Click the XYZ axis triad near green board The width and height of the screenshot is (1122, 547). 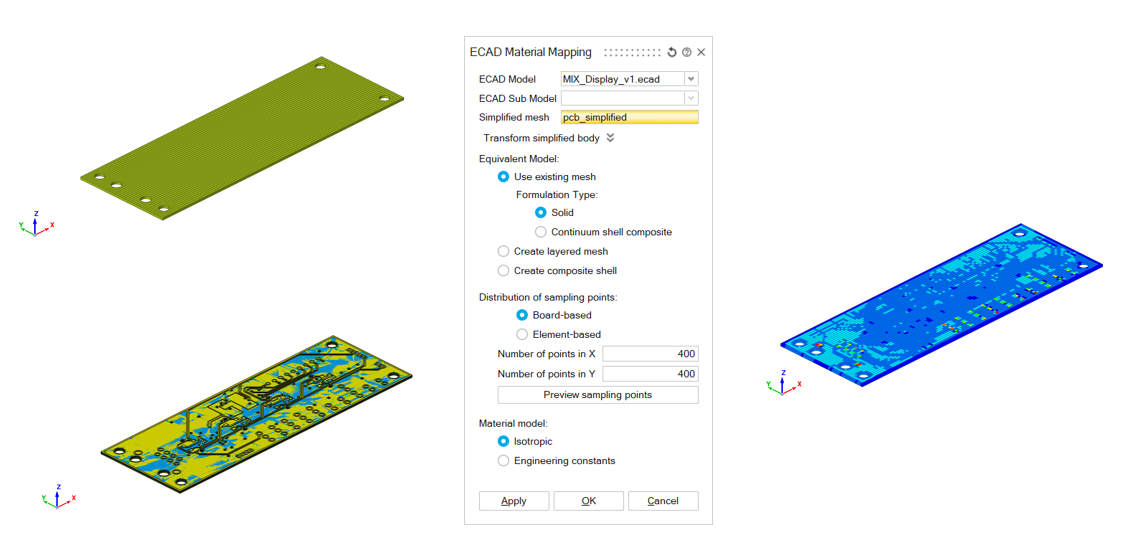[x=35, y=224]
